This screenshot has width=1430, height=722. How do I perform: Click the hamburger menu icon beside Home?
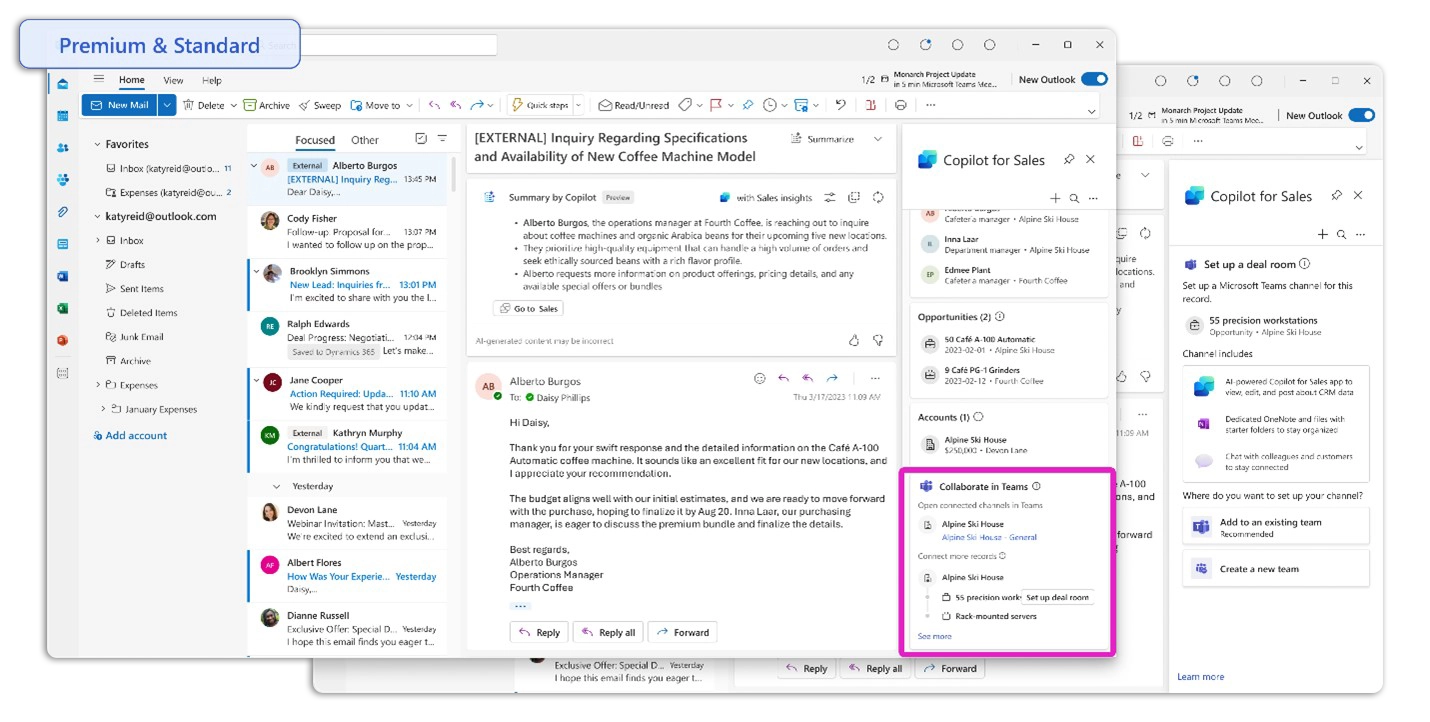point(99,80)
